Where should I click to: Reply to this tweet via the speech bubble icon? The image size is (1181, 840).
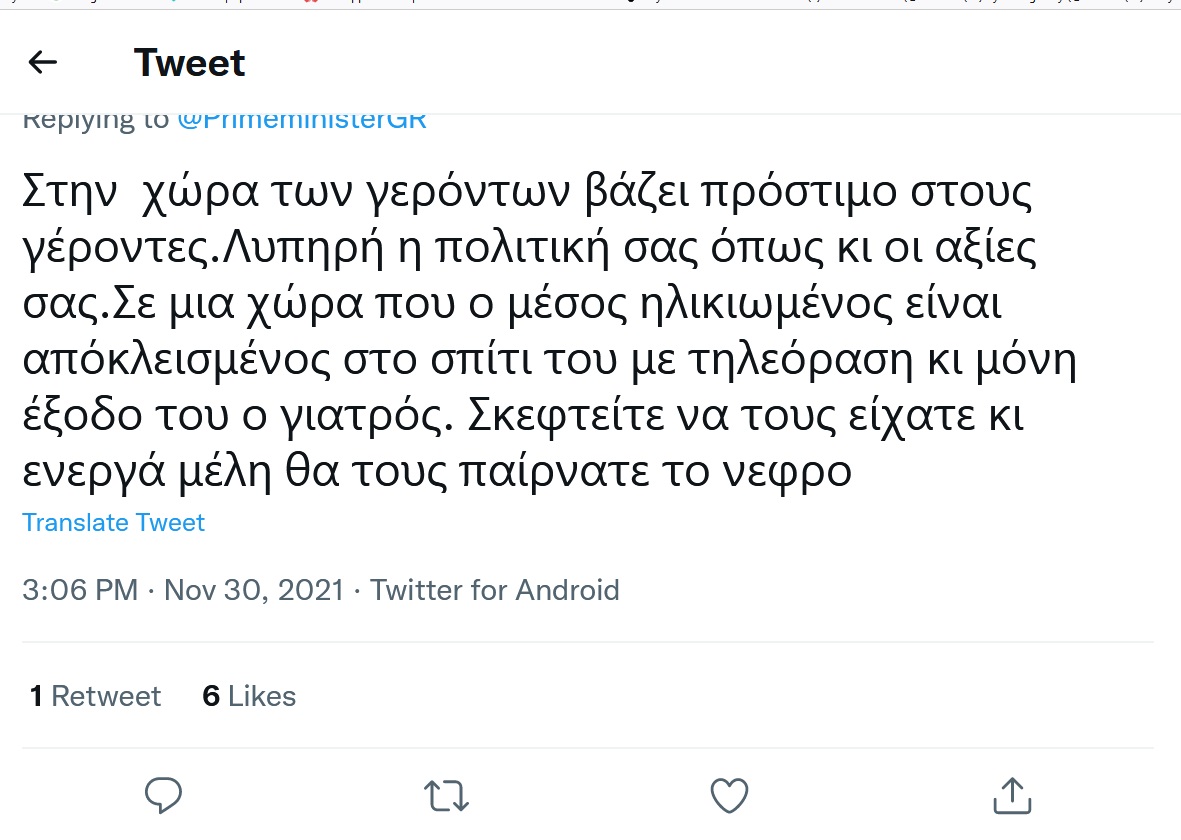coord(163,795)
